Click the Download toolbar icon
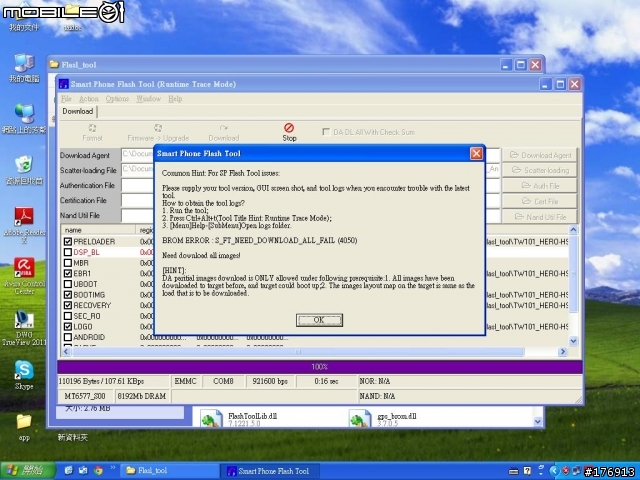 coord(224,133)
